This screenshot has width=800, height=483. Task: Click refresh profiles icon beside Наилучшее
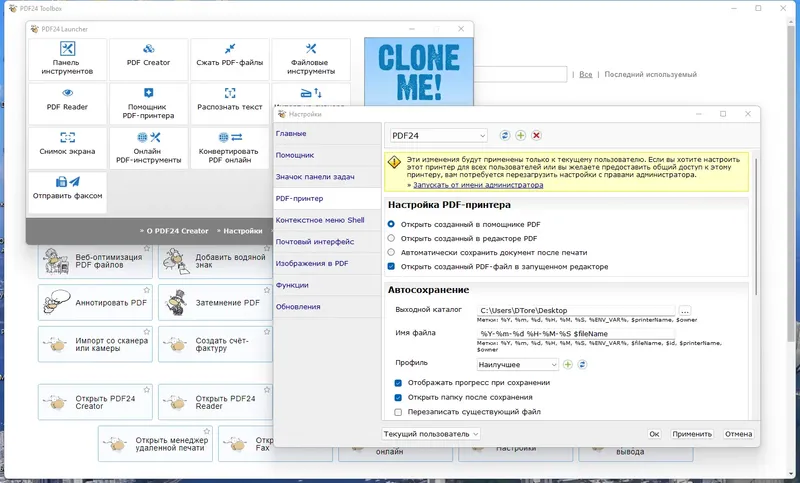click(582, 364)
